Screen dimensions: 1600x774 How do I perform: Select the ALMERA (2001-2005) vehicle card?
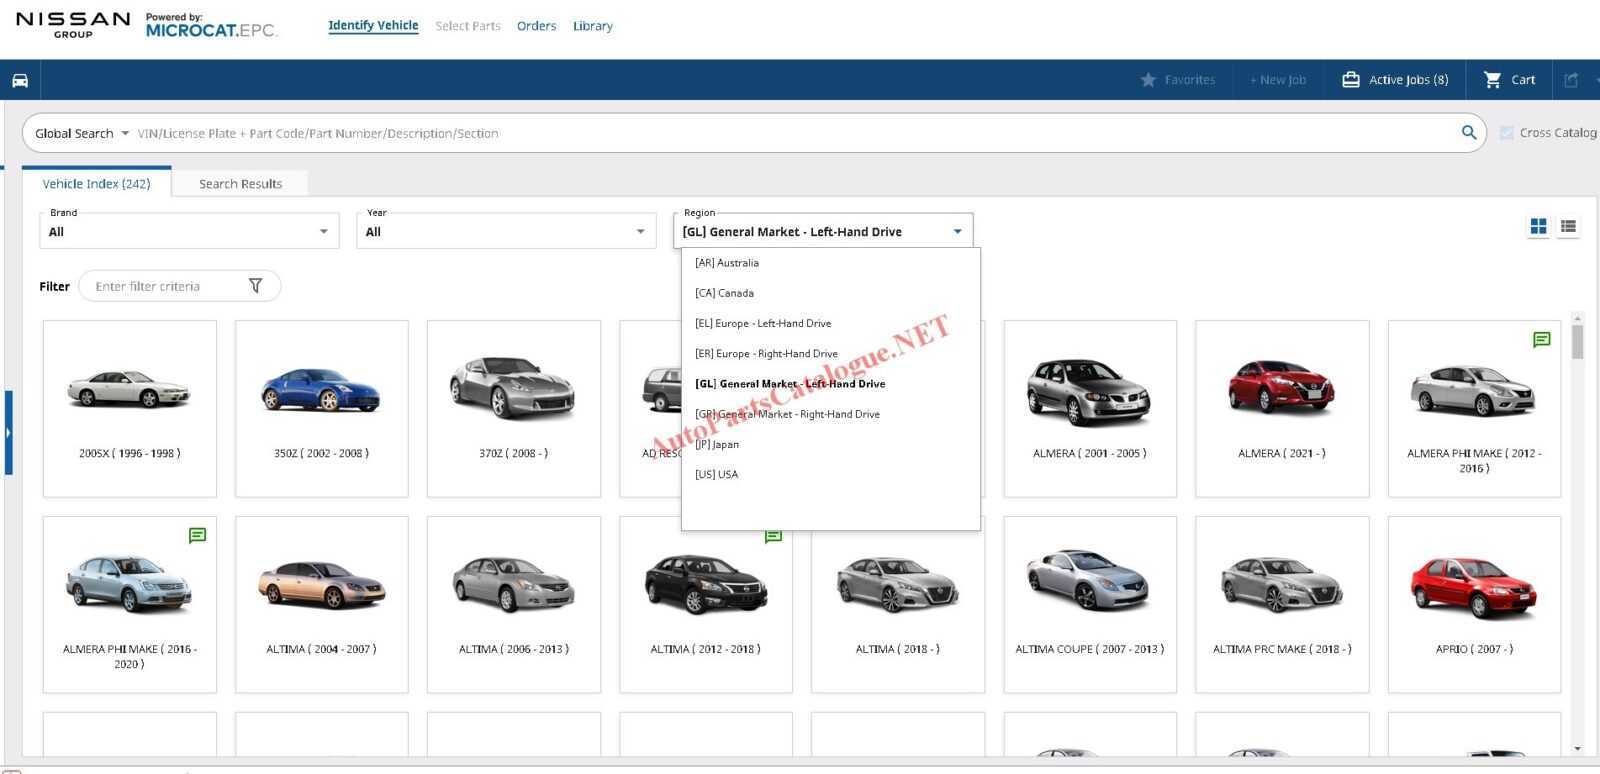tap(1090, 408)
